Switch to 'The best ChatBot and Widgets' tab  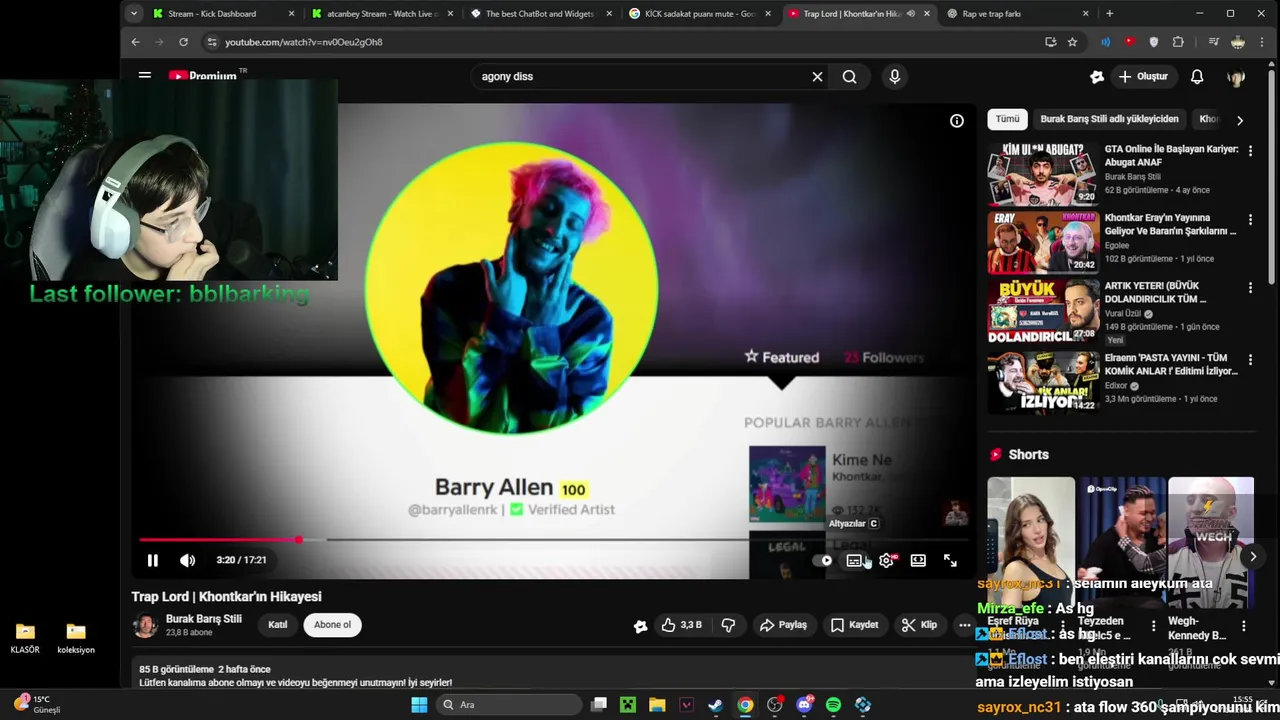[540, 14]
